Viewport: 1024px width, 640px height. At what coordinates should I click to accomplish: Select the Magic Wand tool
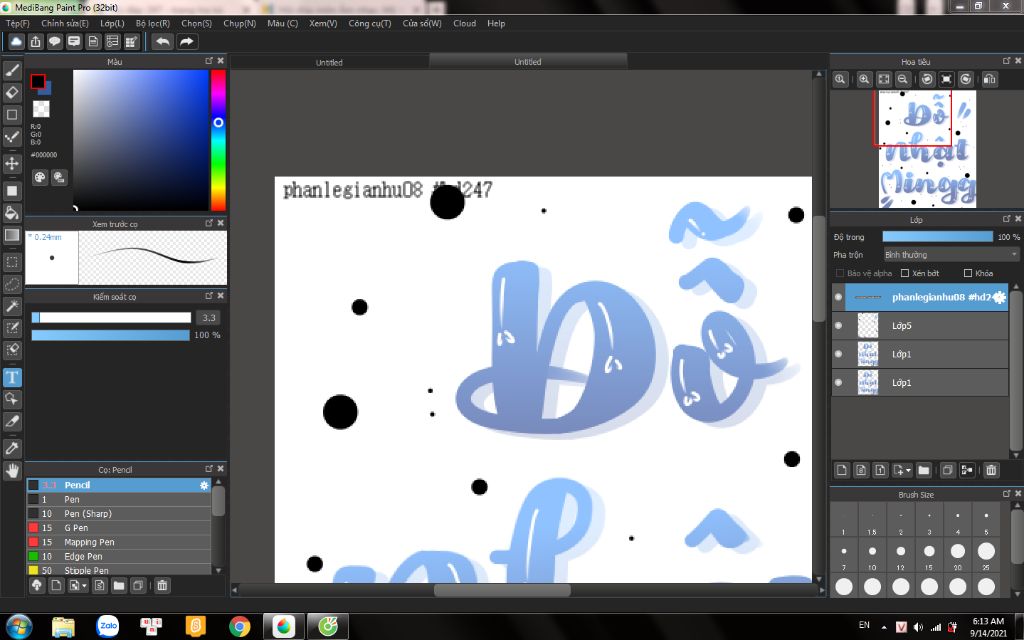point(12,306)
